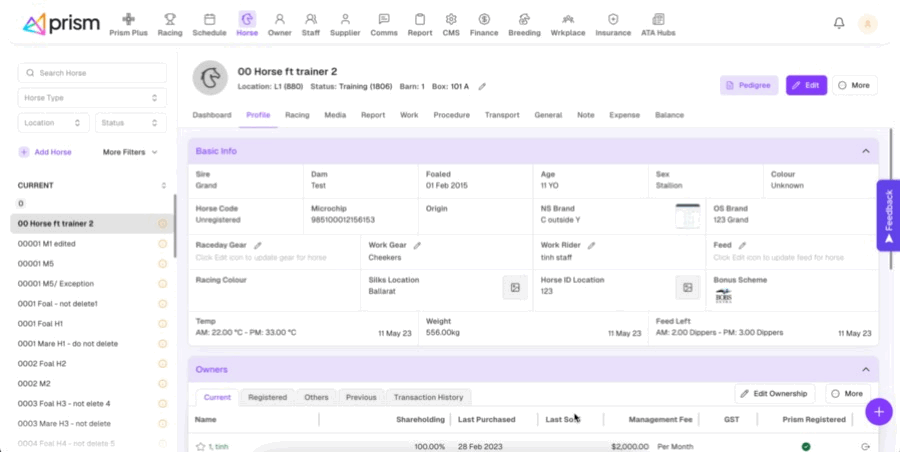
Task: Edit Raceday Gear using pencil icon
Action: point(257,245)
